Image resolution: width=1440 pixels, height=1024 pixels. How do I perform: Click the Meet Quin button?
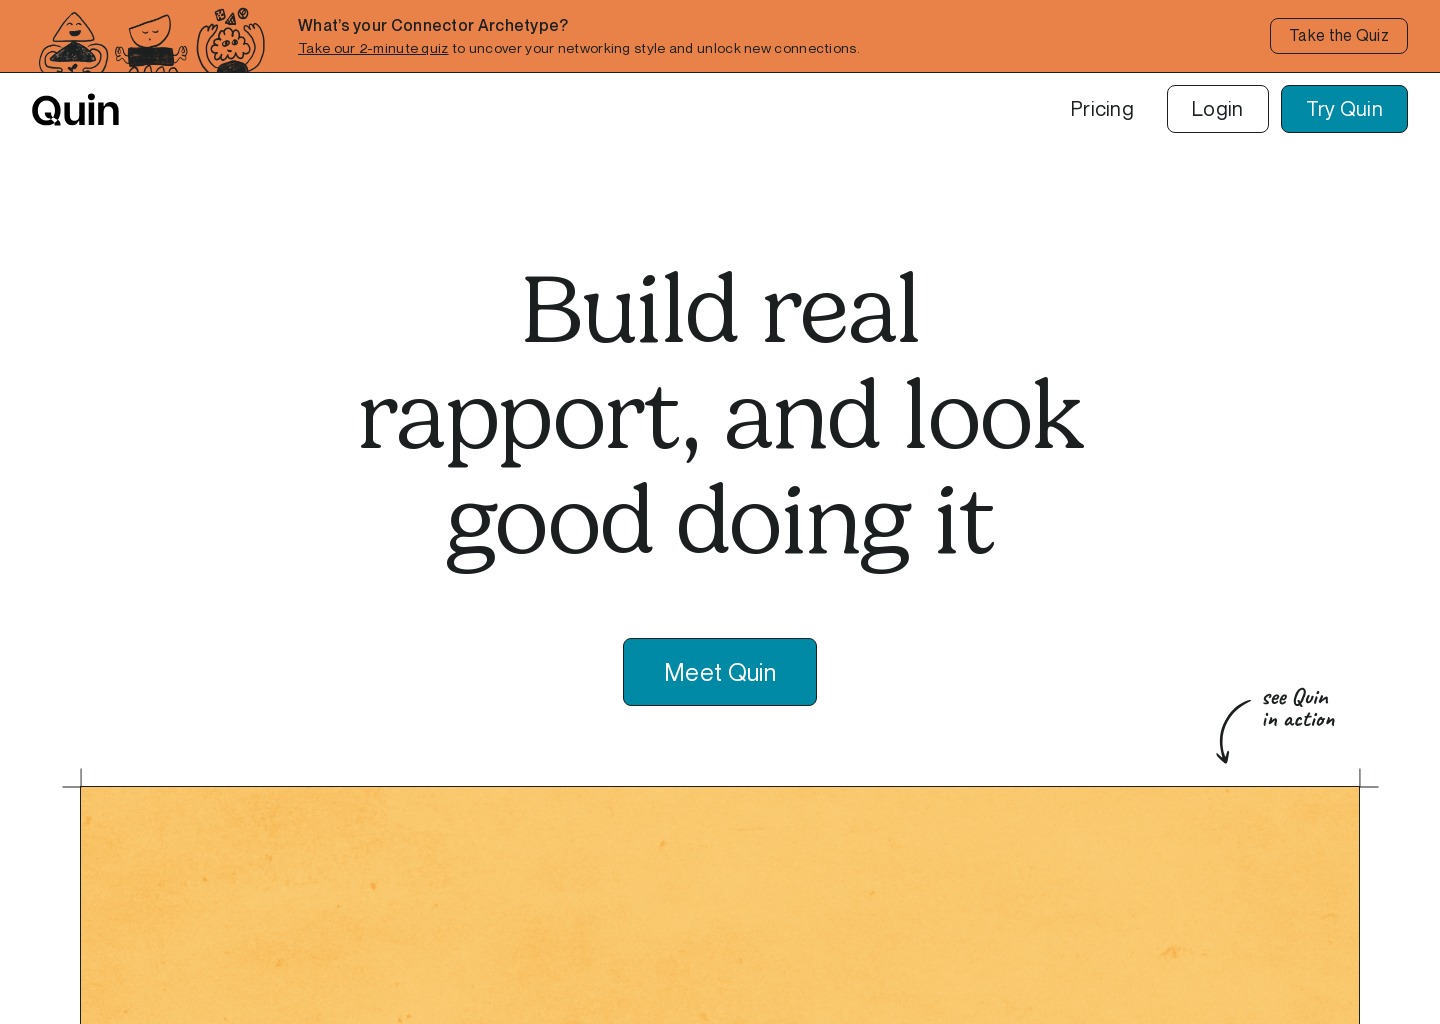720,672
